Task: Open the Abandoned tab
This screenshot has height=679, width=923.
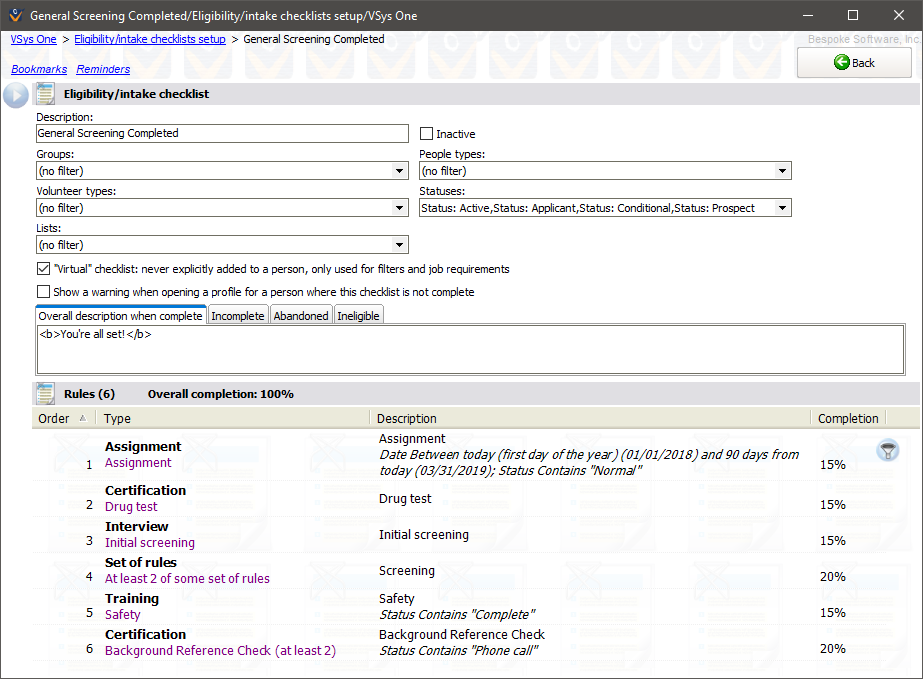Action: coord(301,316)
